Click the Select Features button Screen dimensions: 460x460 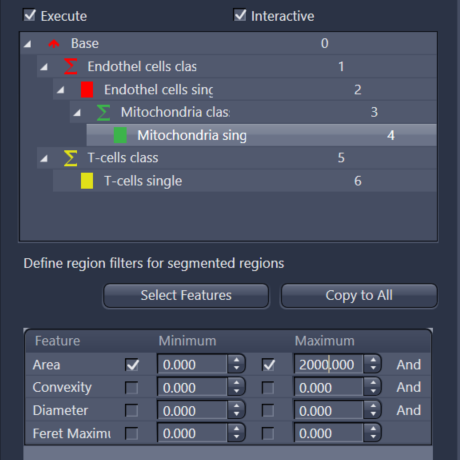[x=186, y=296]
